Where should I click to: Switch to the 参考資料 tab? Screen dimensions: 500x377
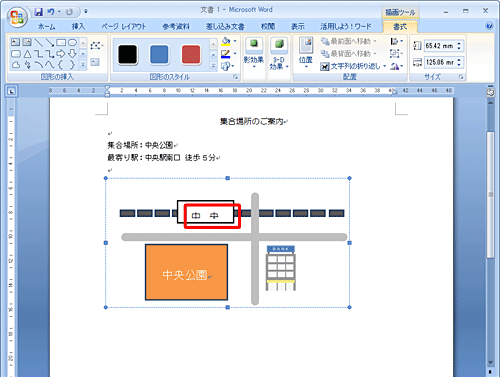(176, 26)
